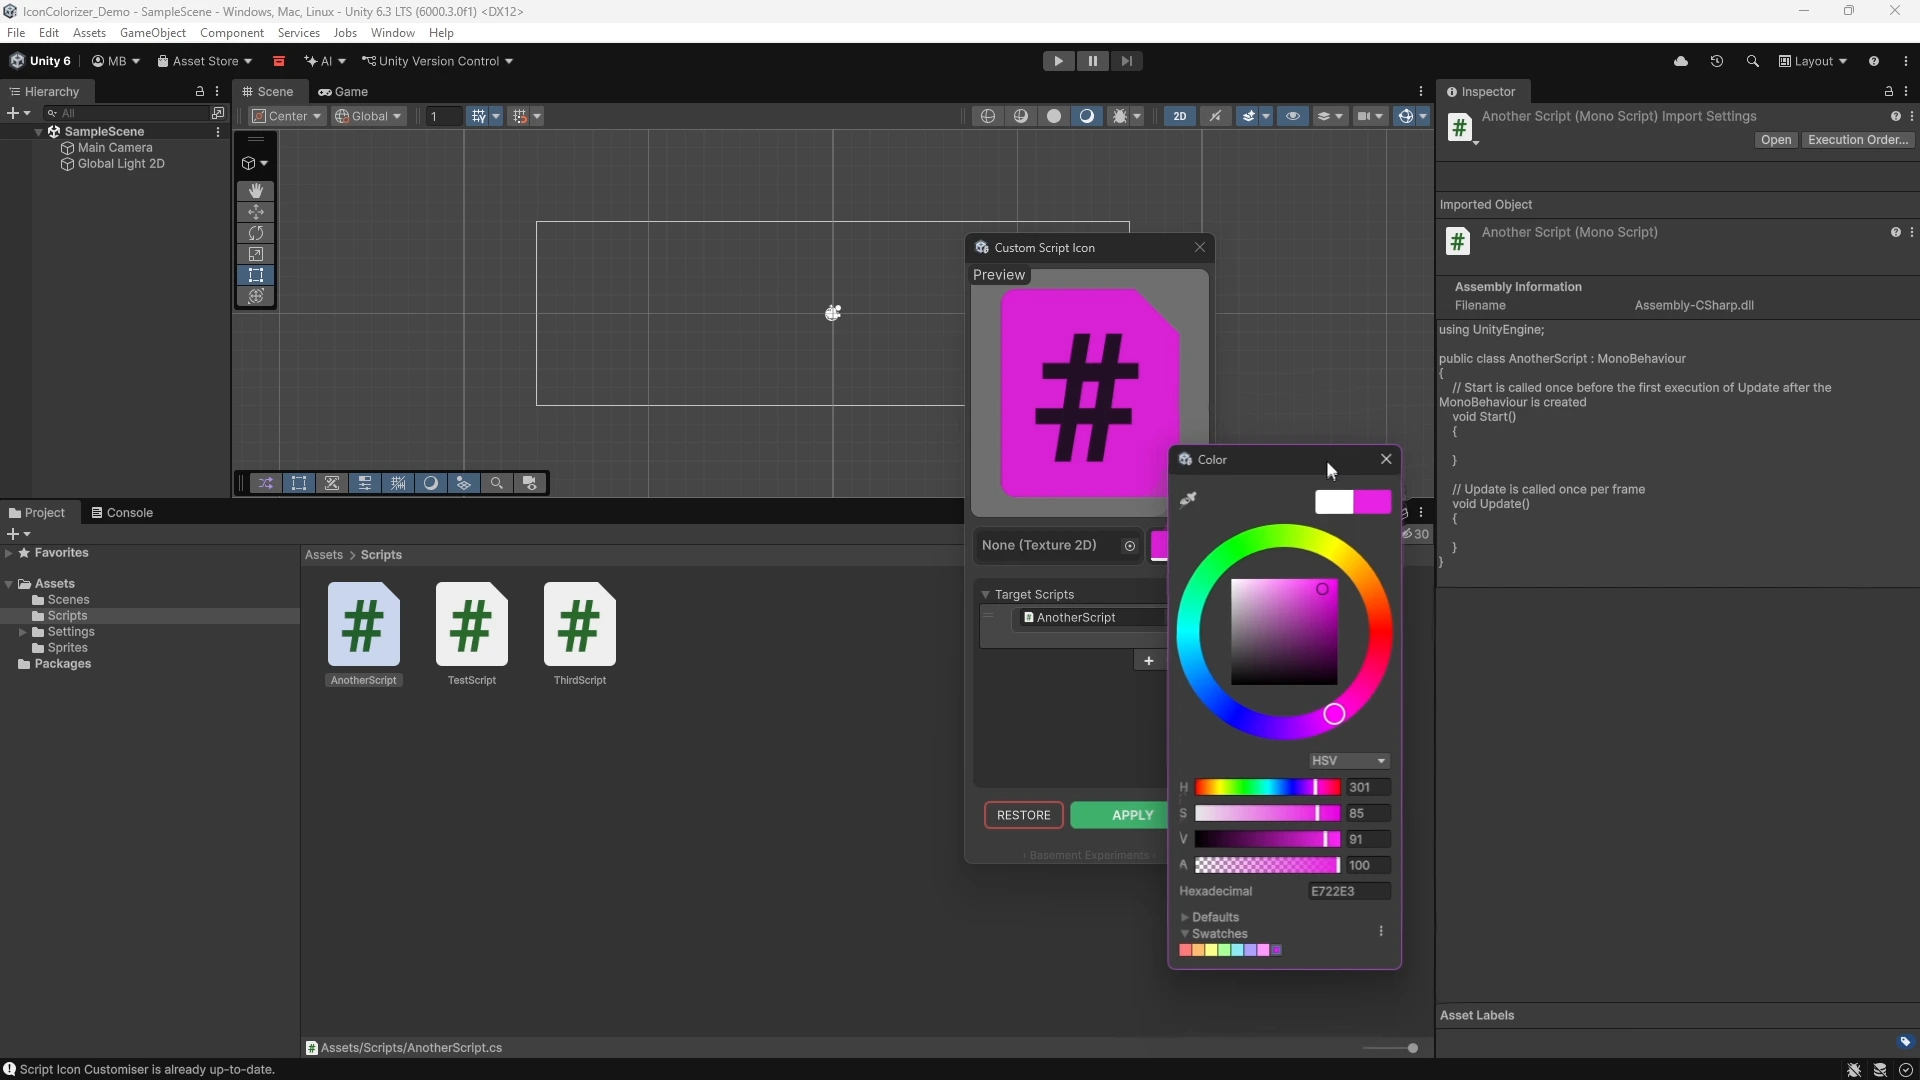Pick a color with the eyedropper in the Color window
The height and width of the screenshot is (1080, 1920).
click(1189, 500)
